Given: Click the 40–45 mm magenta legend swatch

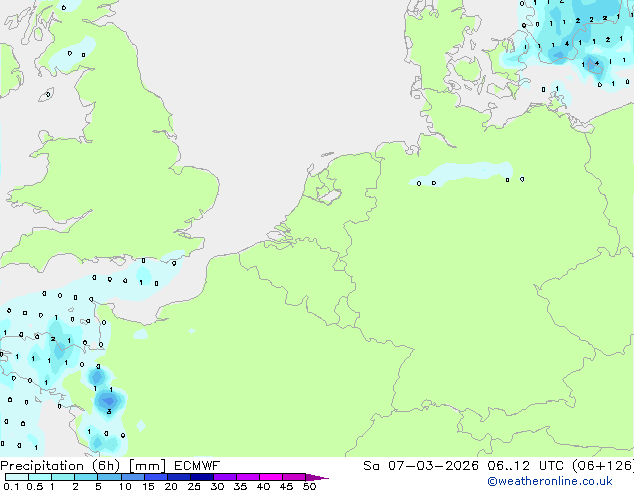Looking at the screenshot, I should coord(271,477).
